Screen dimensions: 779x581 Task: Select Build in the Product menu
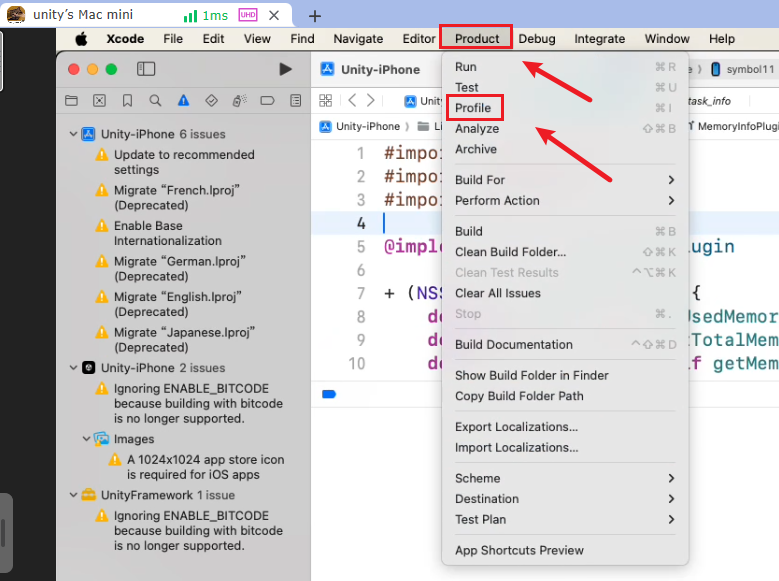click(565, 231)
